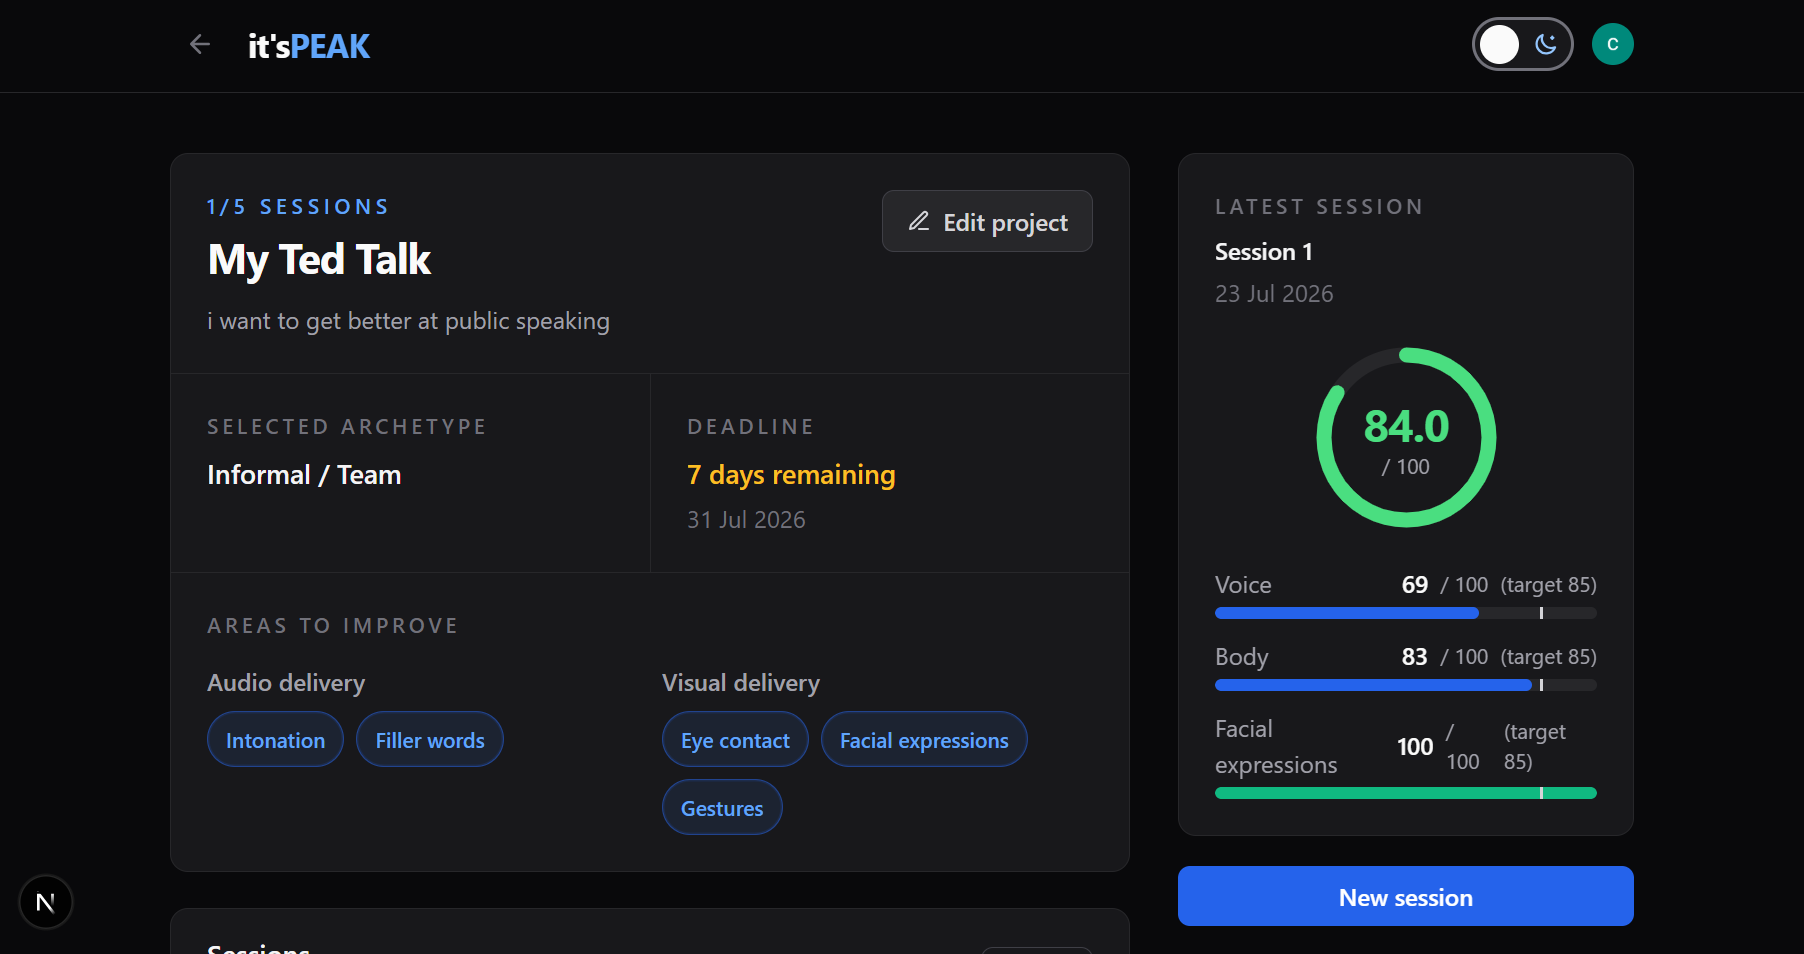Click the 'SELECTED ARCHETYPE' label
This screenshot has height=954, width=1804.
[x=347, y=427]
